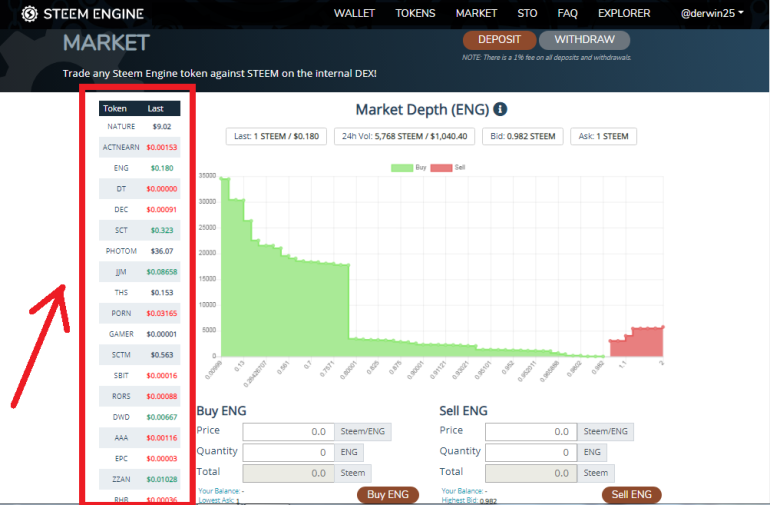Open the FAQ page
Image resolution: width=770 pixels, height=505 pixels.
568,14
